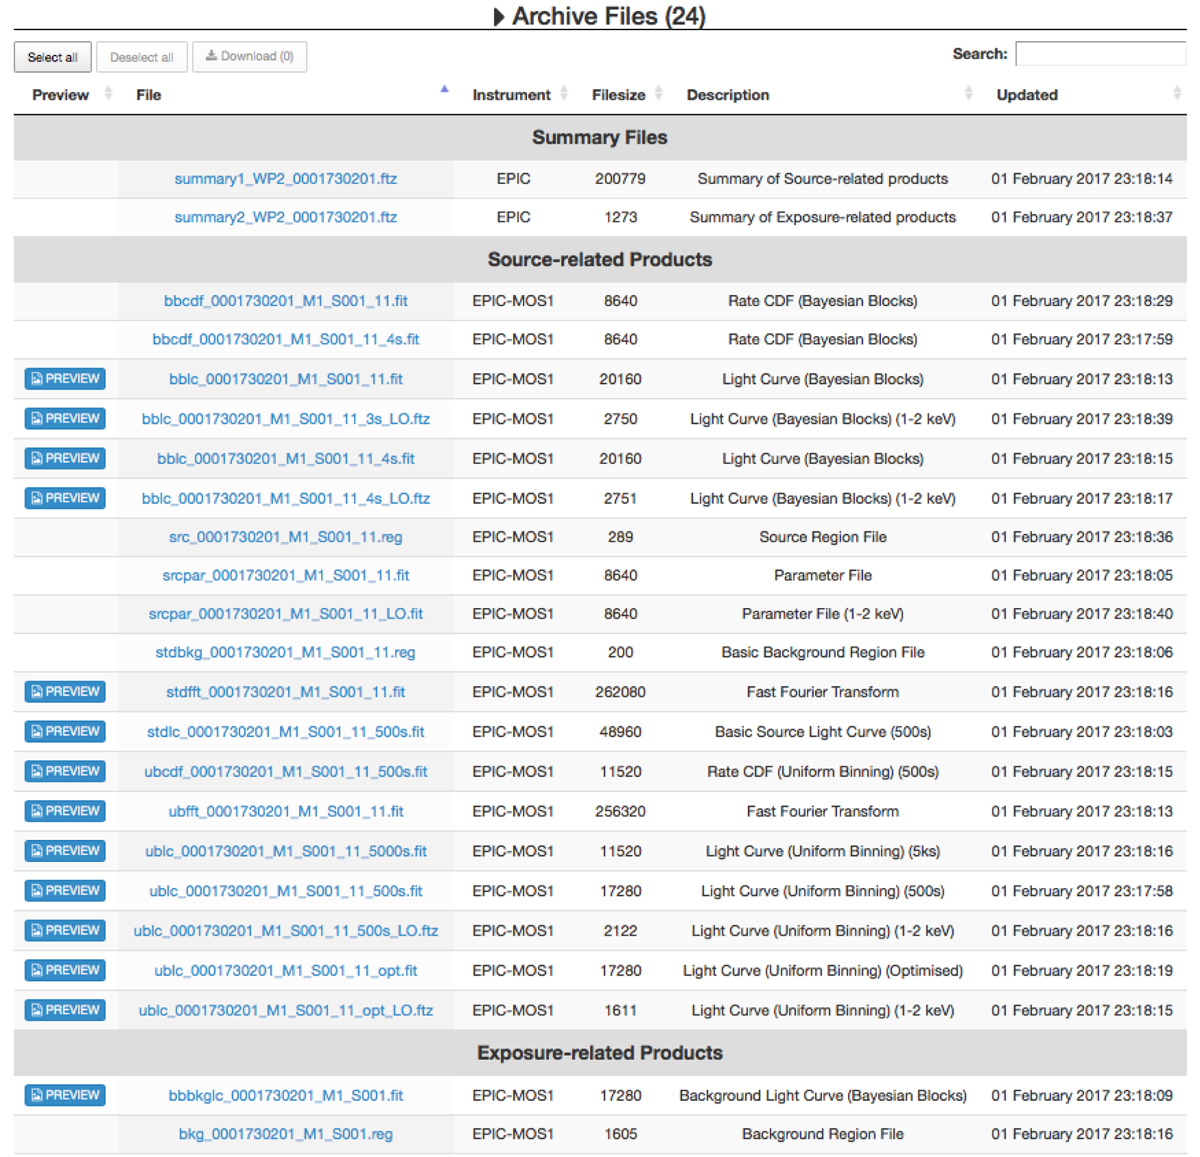Click the Source-related Products group header
The image size is (1200, 1157).
pos(600,260)
